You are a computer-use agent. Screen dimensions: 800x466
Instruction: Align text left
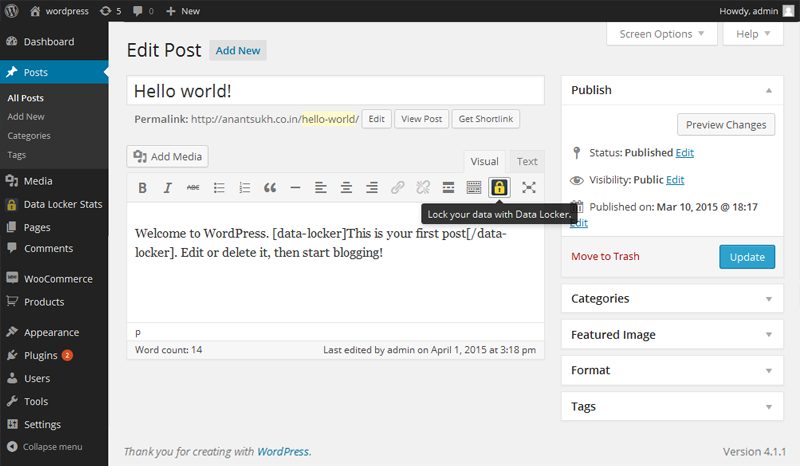(x=320, y=188)
